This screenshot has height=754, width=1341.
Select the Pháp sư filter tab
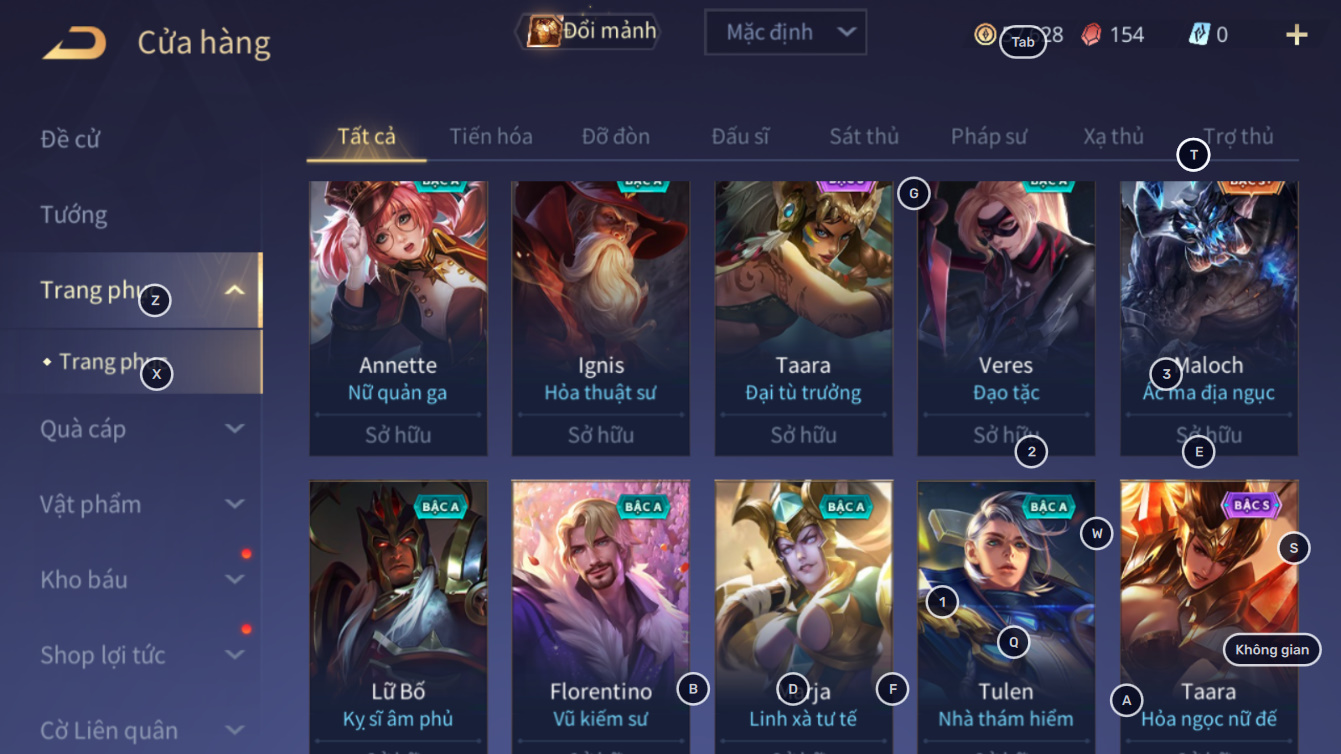click(x=989, y=136)
